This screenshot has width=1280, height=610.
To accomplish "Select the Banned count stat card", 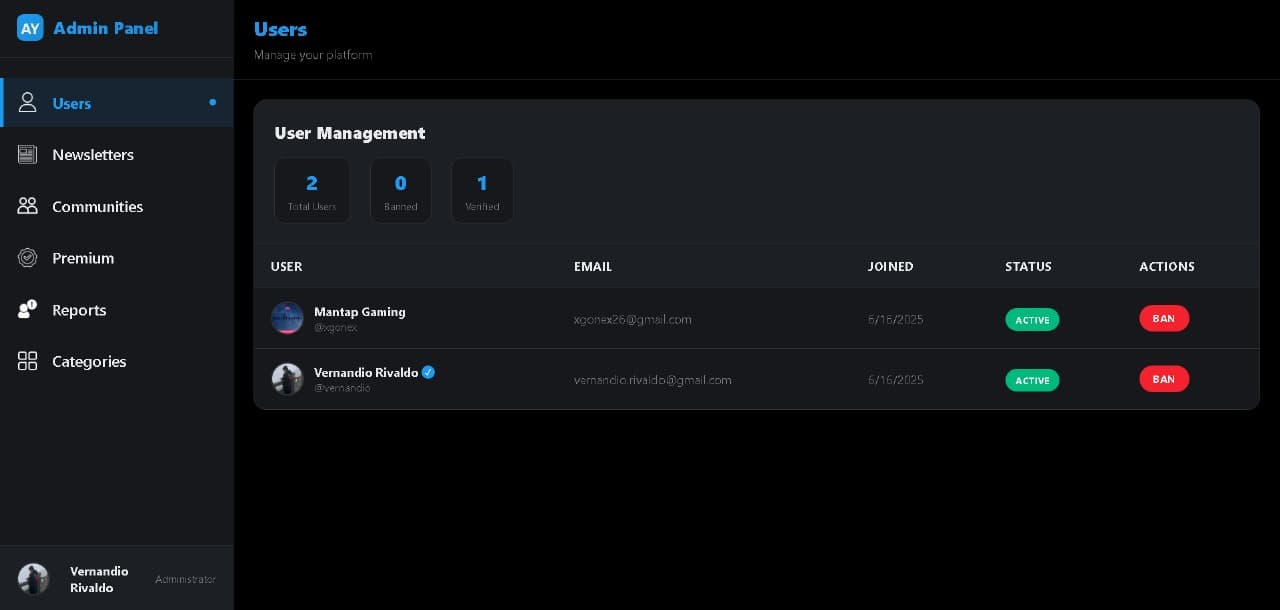I will [x=400, y=190].
